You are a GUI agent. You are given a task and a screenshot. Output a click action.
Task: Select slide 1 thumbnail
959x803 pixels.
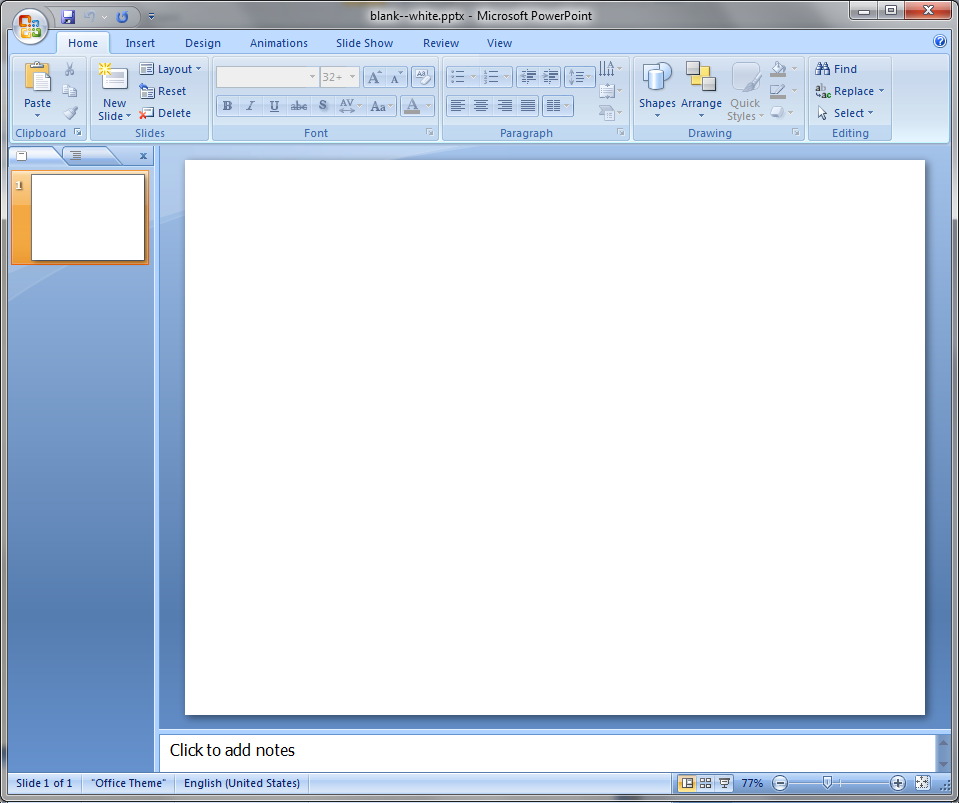pos(88,217)
